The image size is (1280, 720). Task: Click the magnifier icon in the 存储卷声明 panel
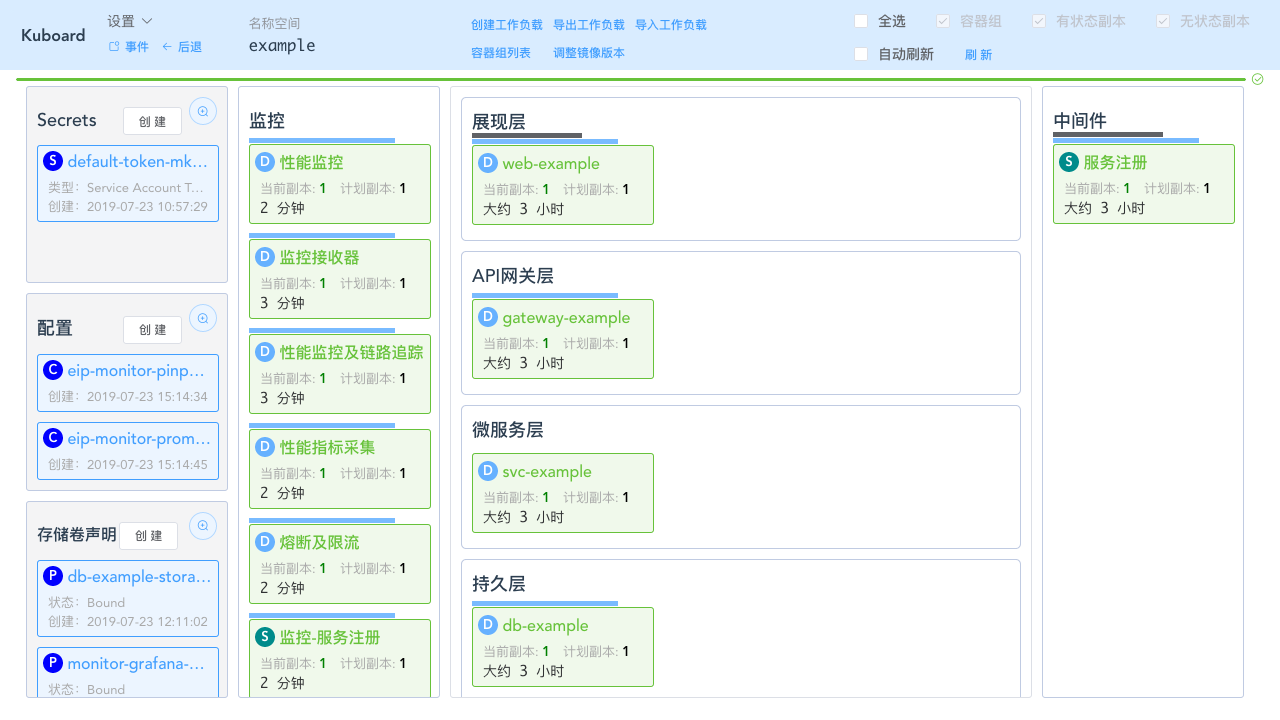coord(203,526)
